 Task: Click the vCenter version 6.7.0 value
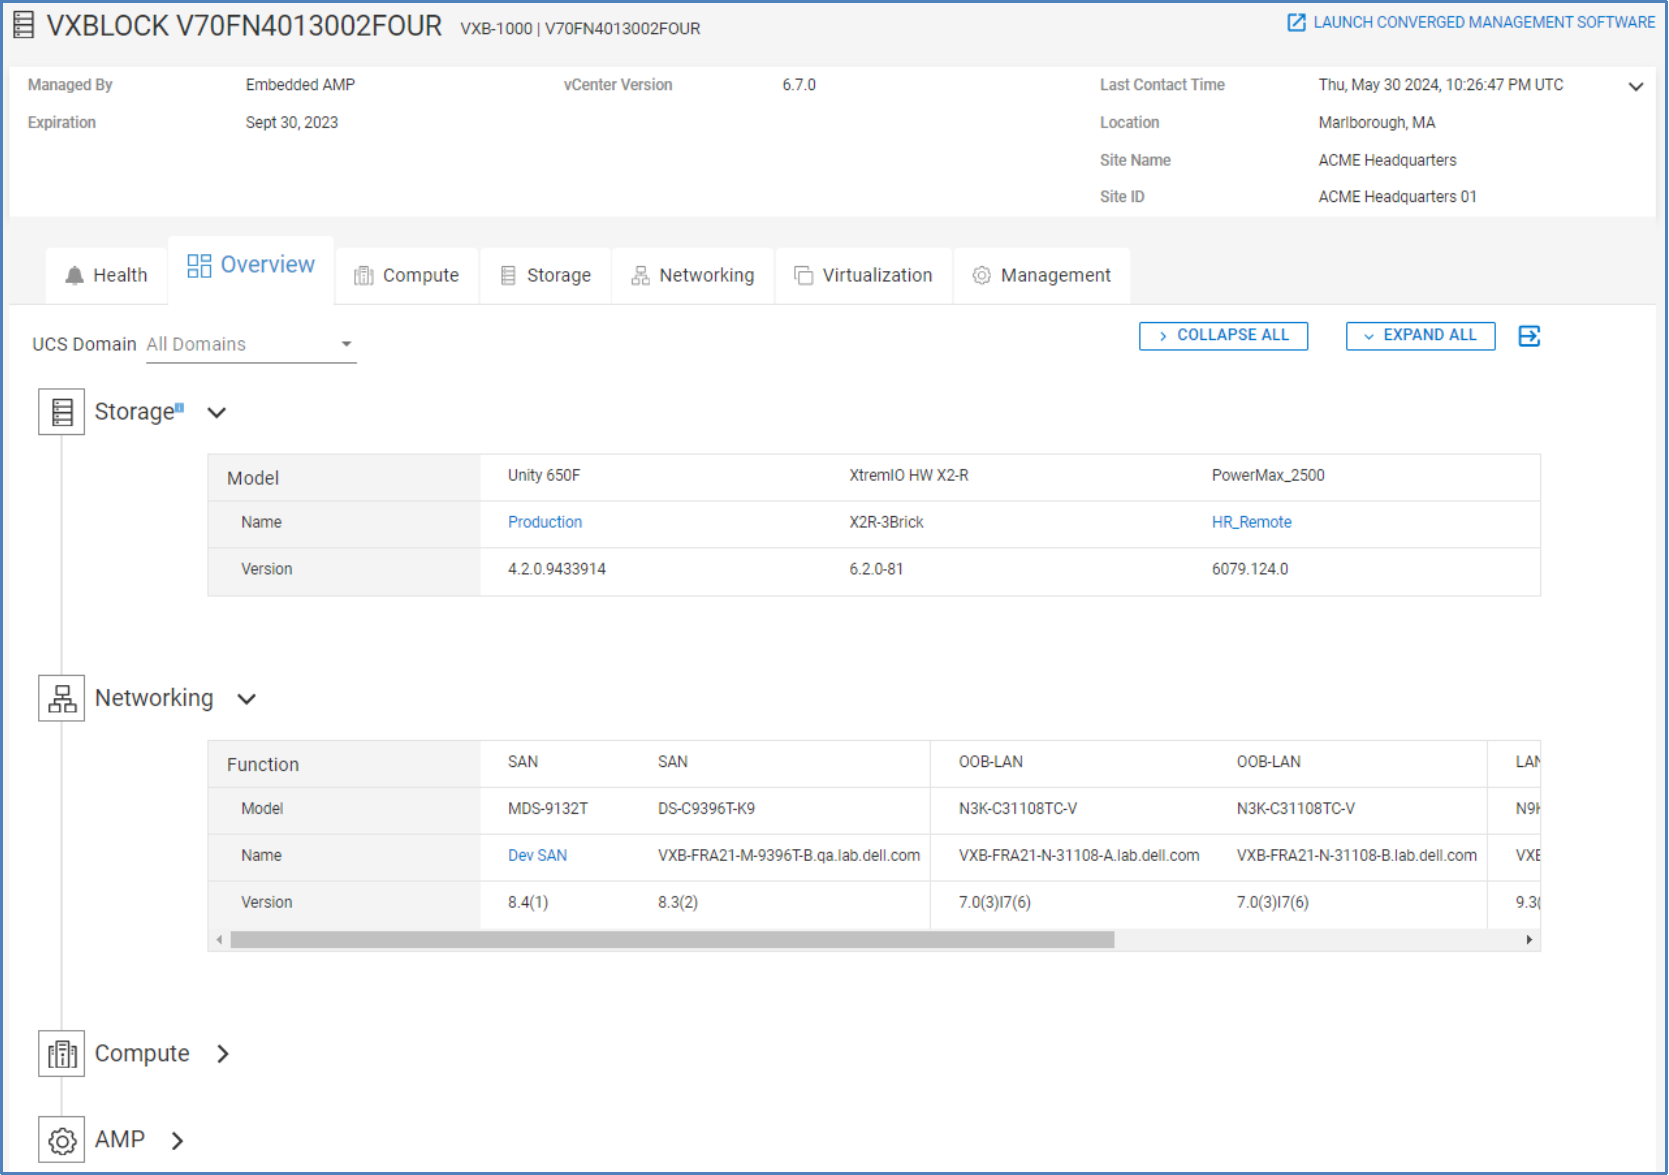(x=799, y=85)
